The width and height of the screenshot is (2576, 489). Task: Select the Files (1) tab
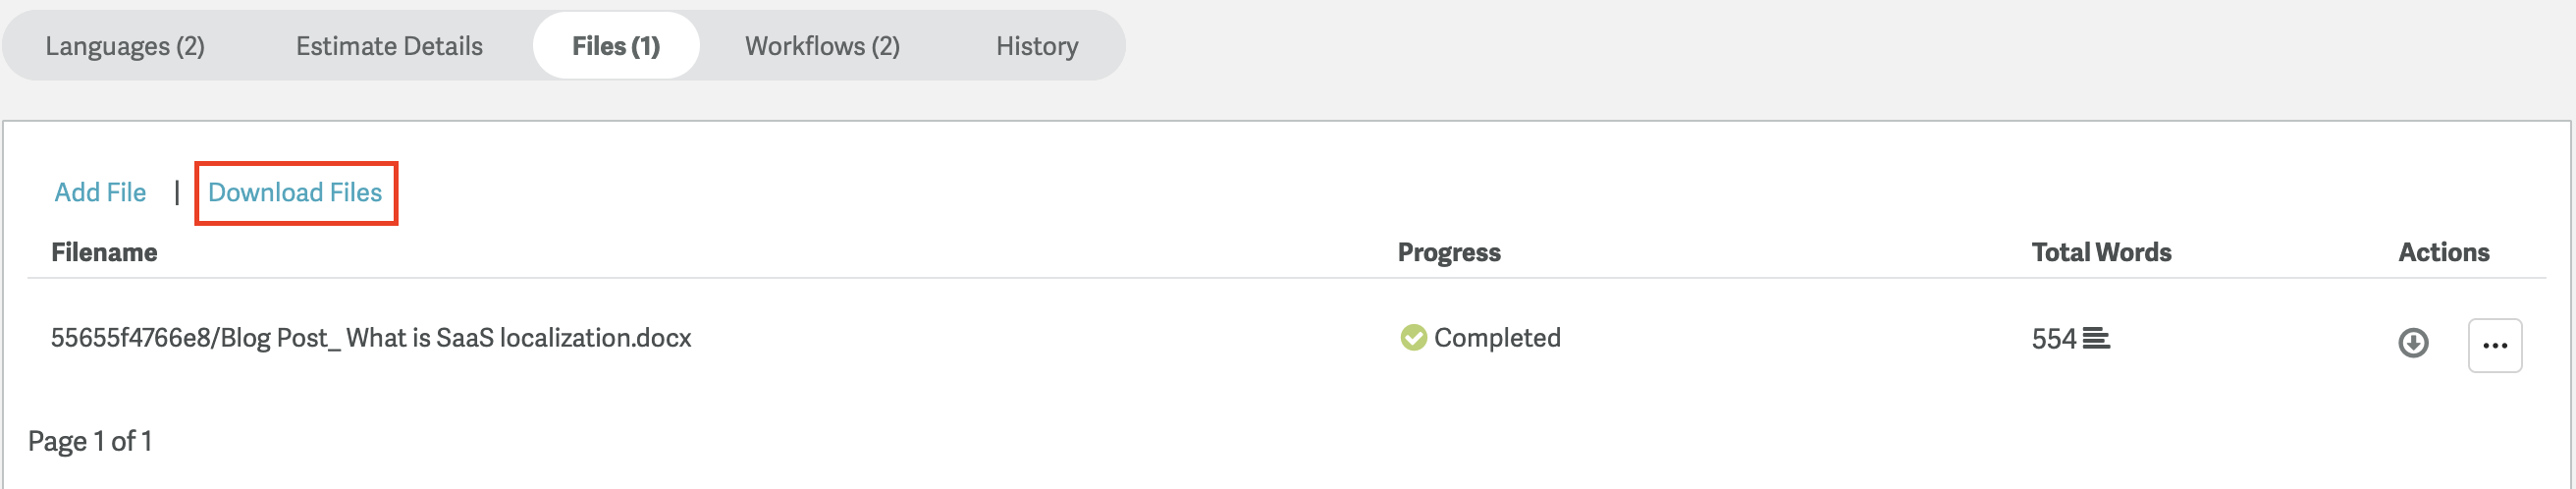coord(616,46)
